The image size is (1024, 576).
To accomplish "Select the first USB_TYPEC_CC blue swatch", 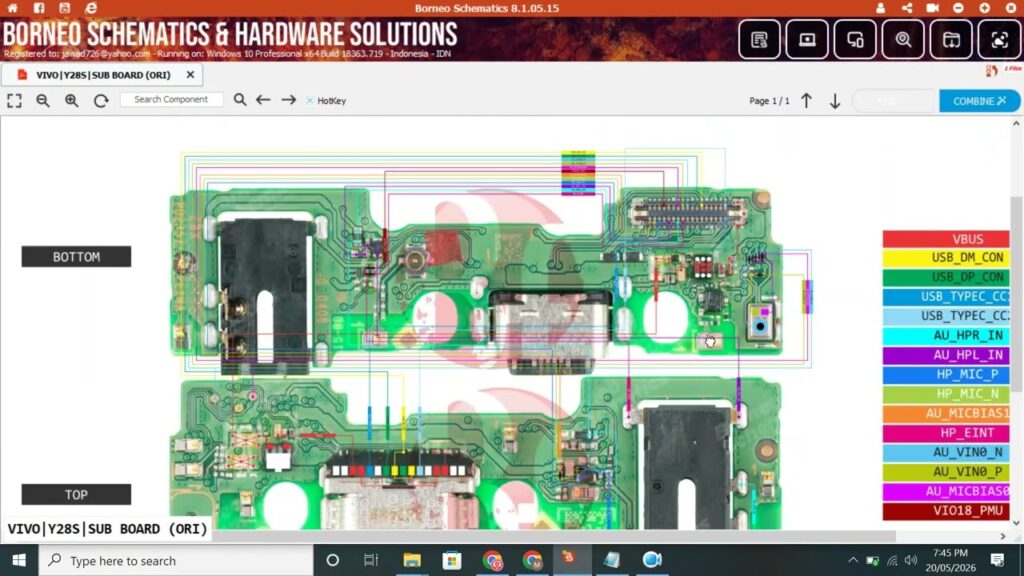I will tap(946, 296).
